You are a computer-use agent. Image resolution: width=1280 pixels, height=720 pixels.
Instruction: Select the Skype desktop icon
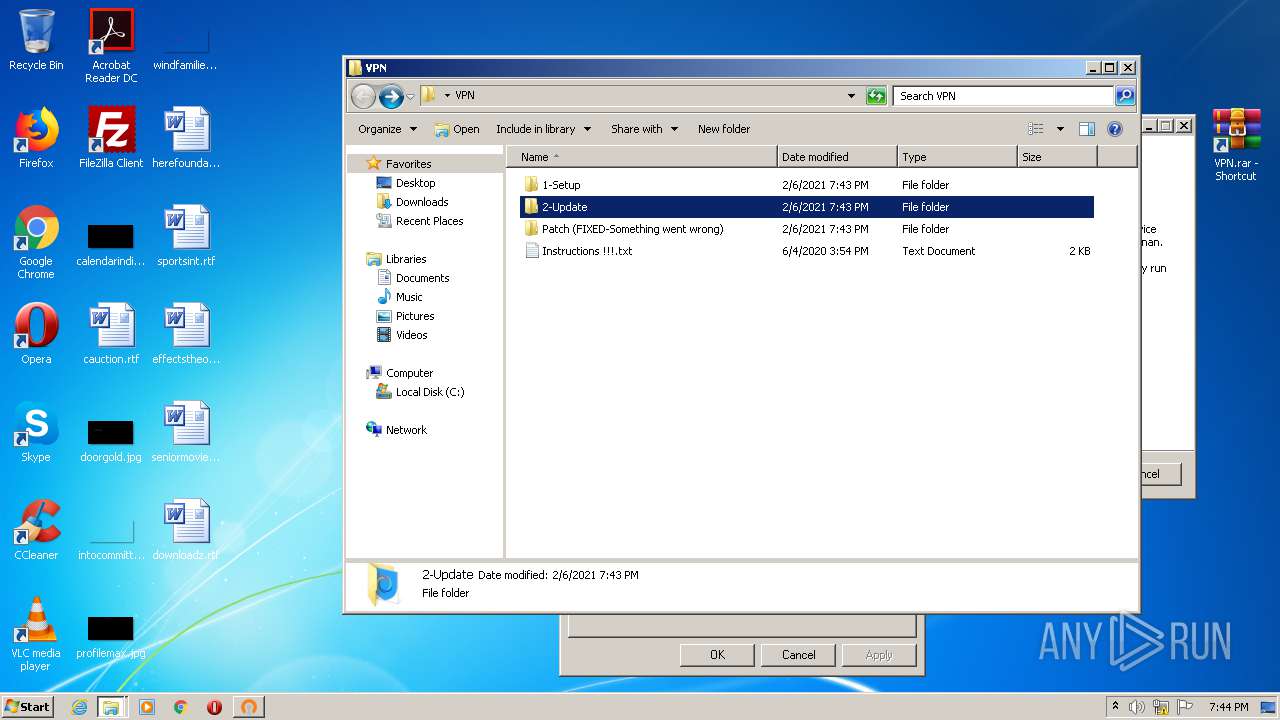click(x=36, y=432)
